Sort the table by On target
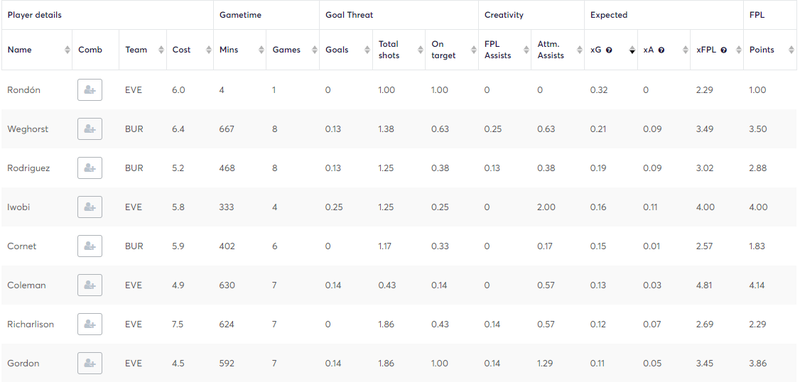800x382 pixels. point(473,50)
